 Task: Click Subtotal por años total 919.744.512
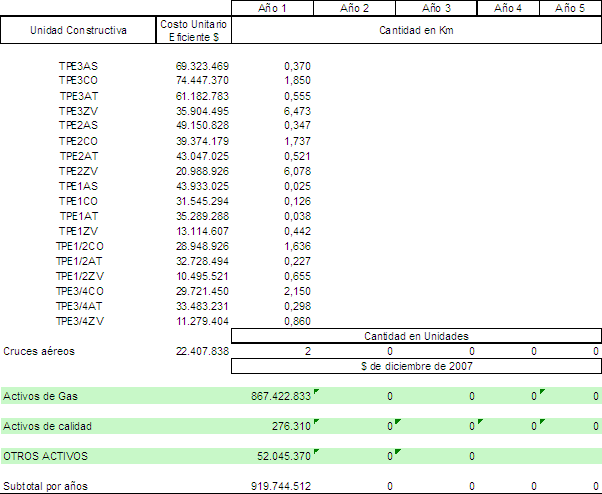[x=281, y=486]
